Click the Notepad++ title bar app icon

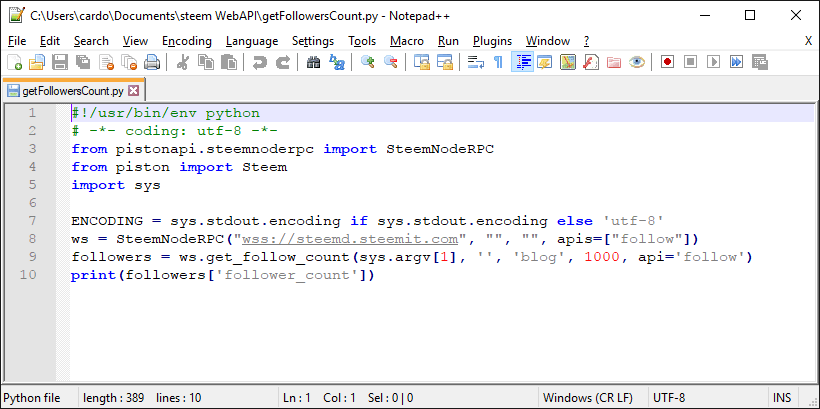pyautogui.click(x=16, y=15)
